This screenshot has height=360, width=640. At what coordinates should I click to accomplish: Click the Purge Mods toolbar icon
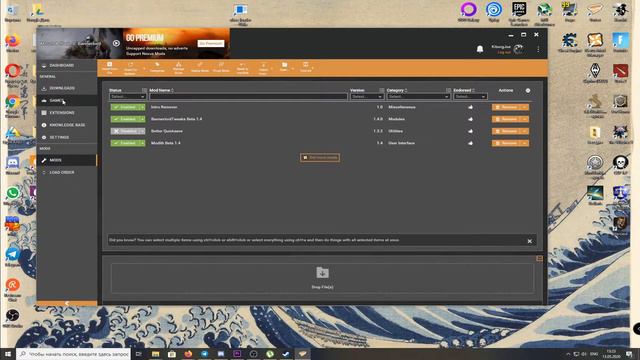pyautogui.click(x=221, y=67)
